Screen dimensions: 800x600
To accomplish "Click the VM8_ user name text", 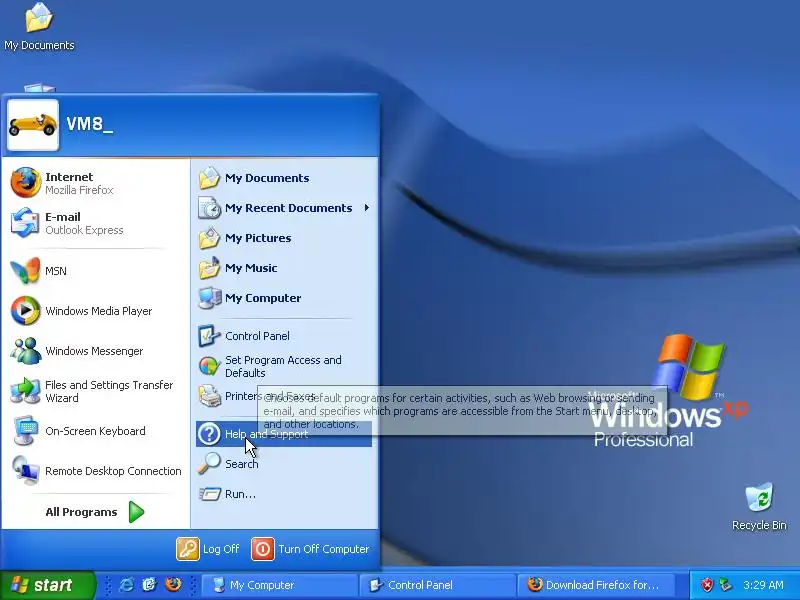I will [x=89, y=124].
